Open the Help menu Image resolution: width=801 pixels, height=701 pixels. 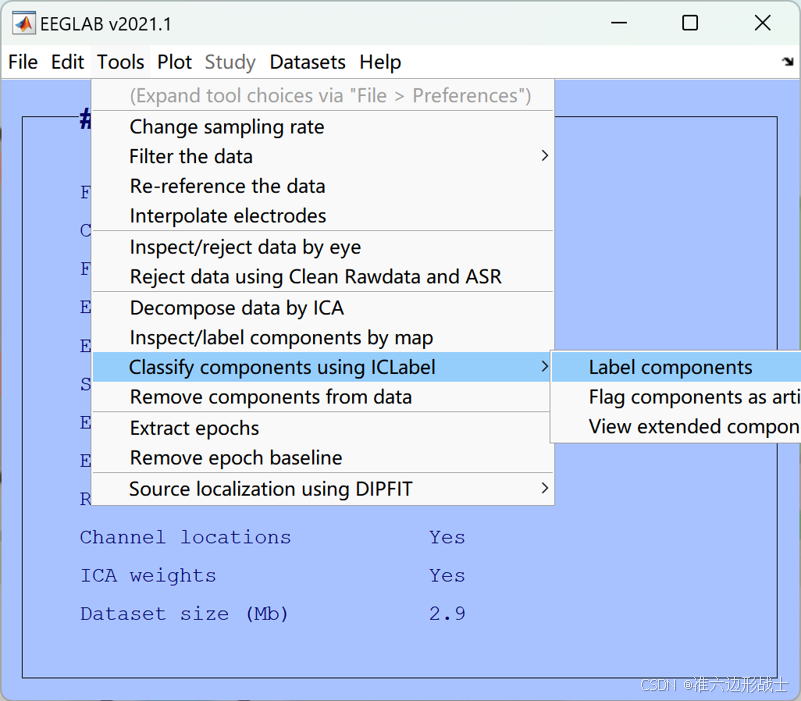tap(380, 62)
